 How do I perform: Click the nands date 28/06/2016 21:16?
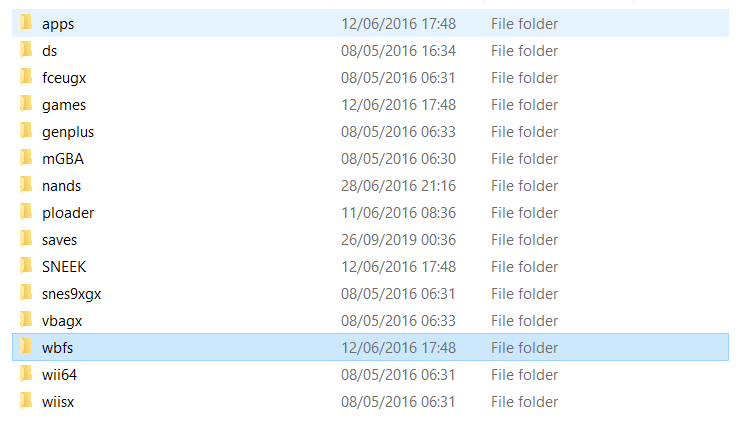click(398, 186)
